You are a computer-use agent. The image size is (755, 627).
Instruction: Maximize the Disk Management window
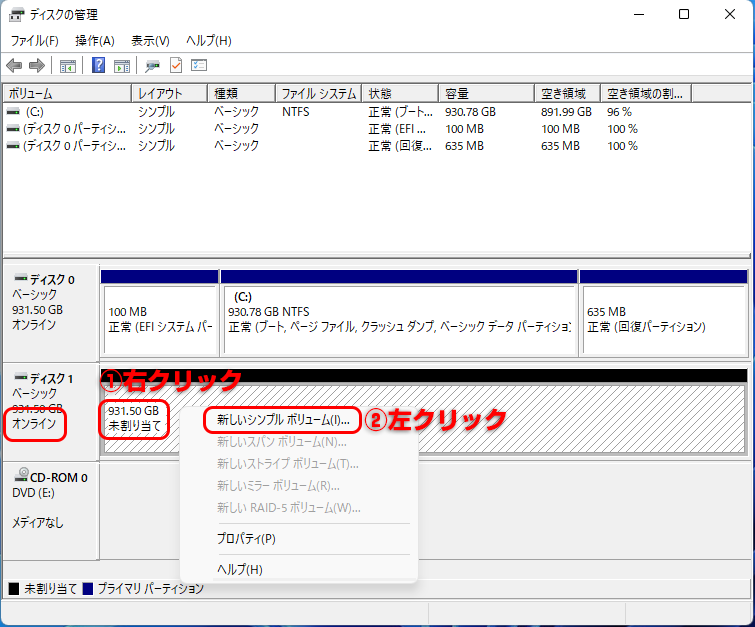(684, 14)
